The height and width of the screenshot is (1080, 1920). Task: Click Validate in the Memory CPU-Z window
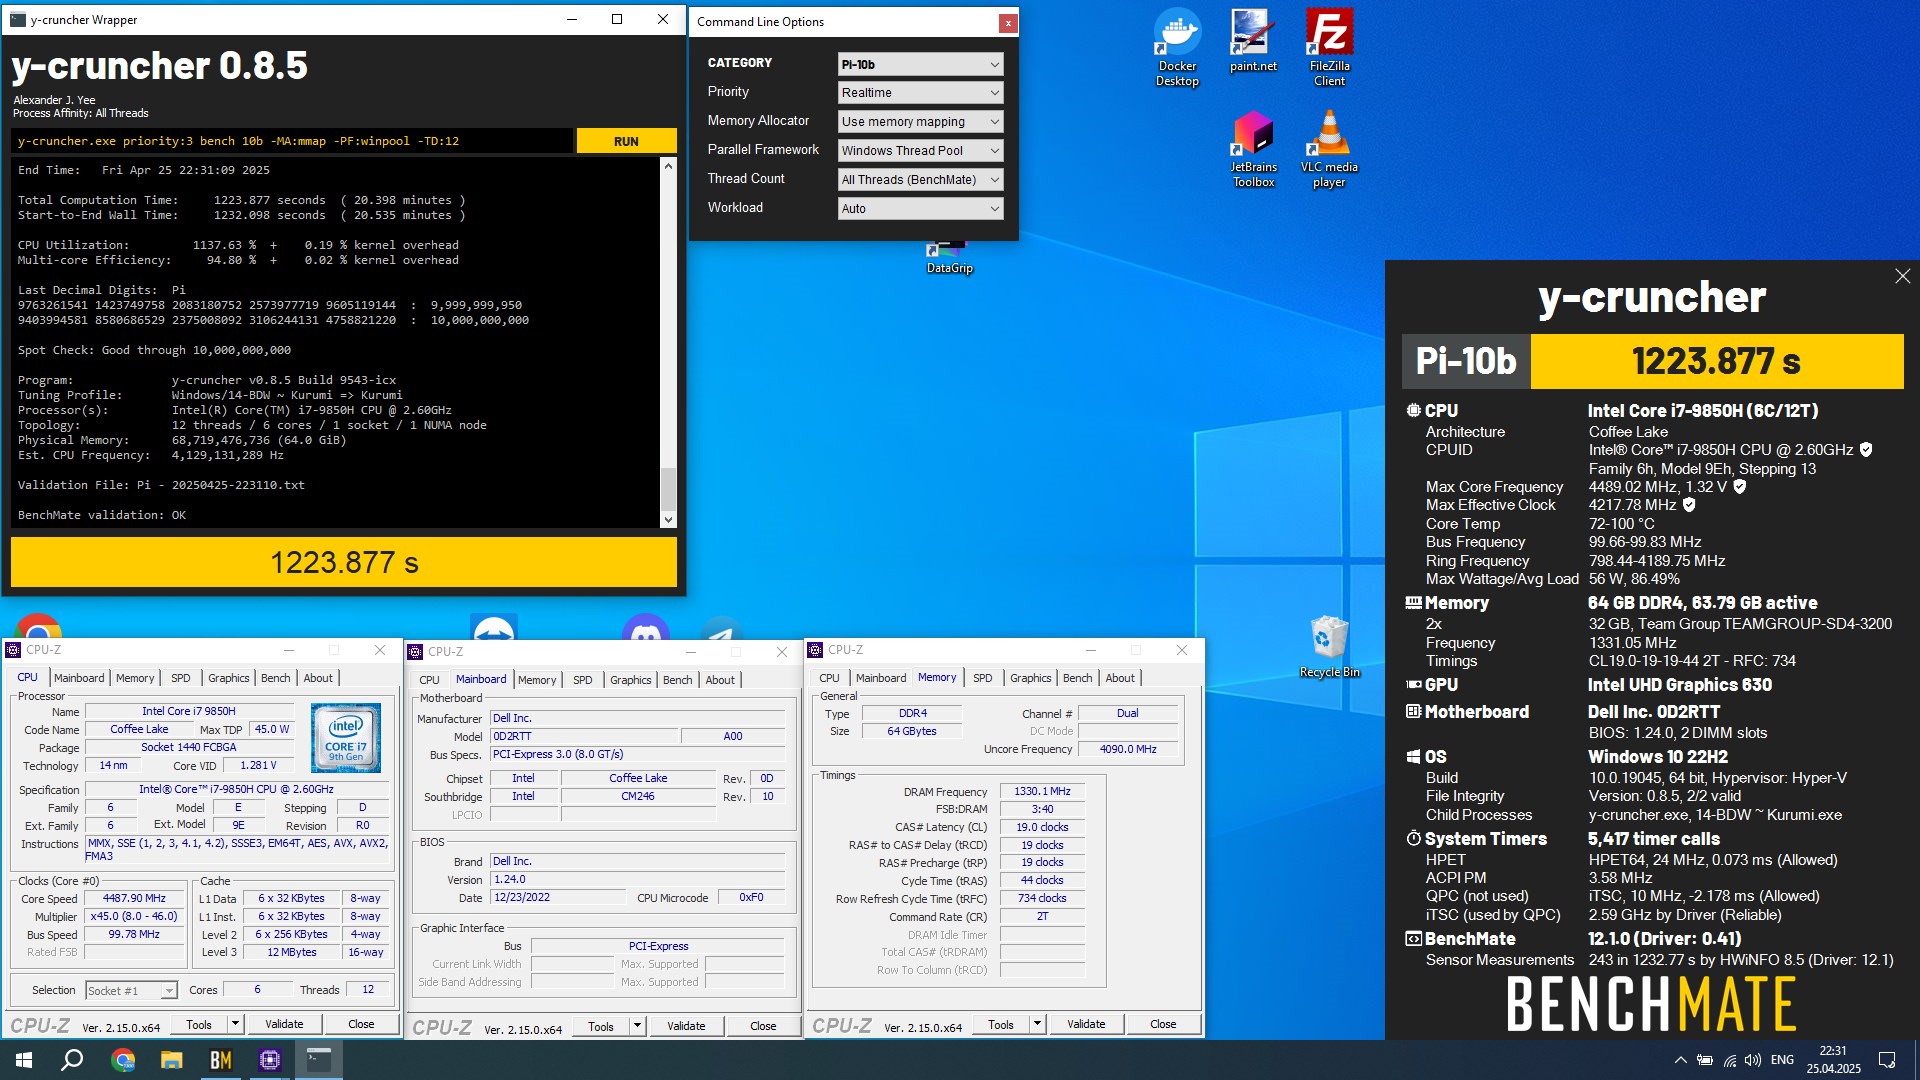1086,1024
